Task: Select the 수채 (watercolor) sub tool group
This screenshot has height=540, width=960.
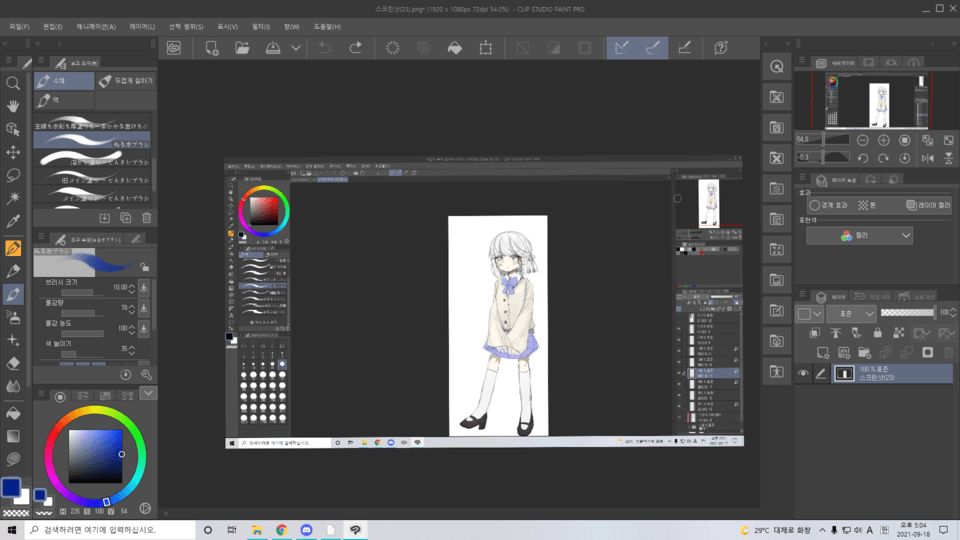Action: pos(64,81)
